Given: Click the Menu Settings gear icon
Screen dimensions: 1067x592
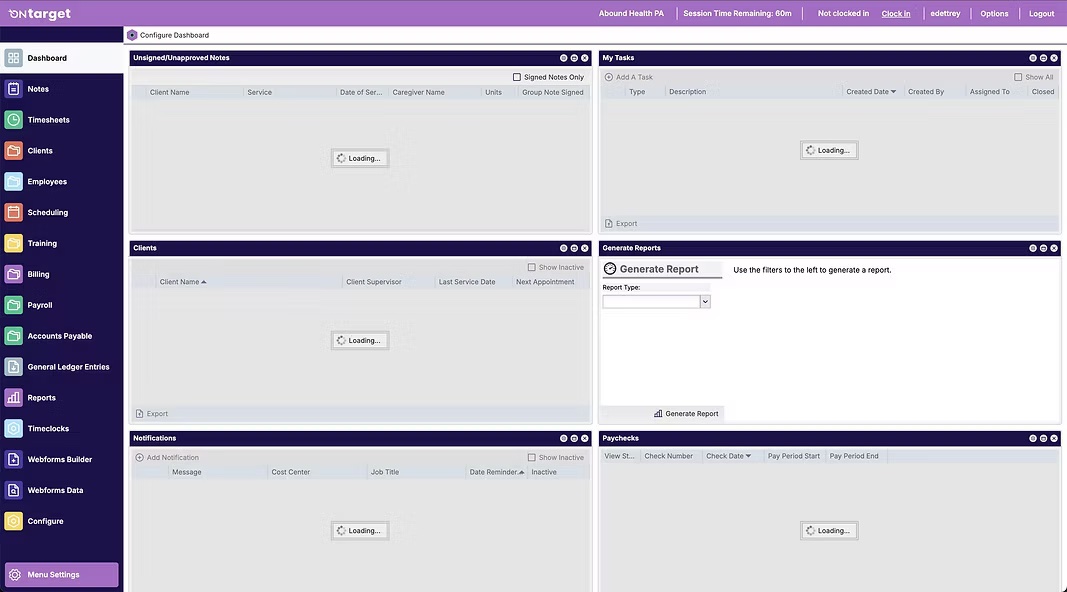Looking at the screenshot, I should click(15, 575).
